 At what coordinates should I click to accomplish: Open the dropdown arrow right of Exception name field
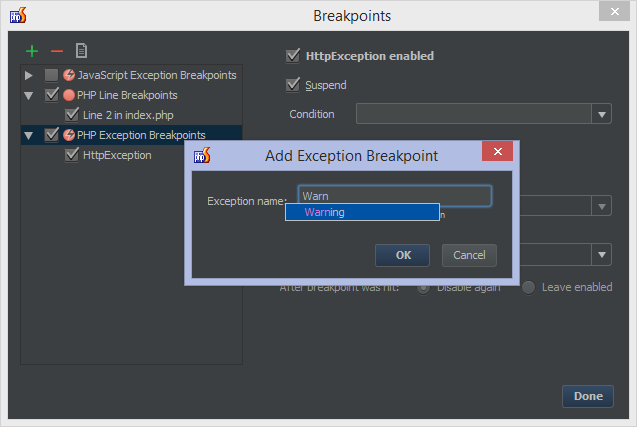(602, 206)
